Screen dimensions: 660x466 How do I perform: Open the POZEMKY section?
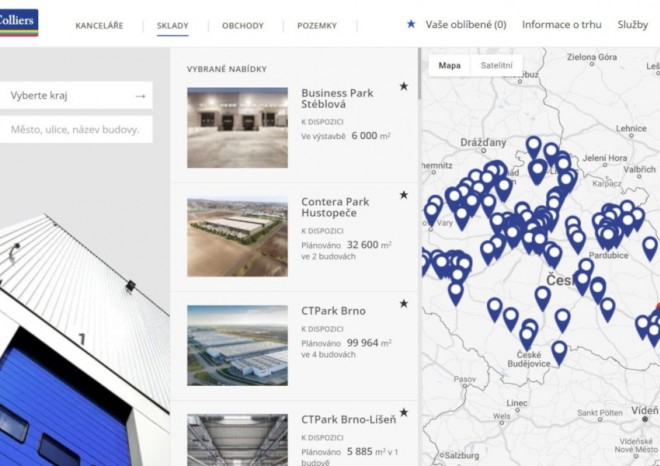[x=317, y=26]
